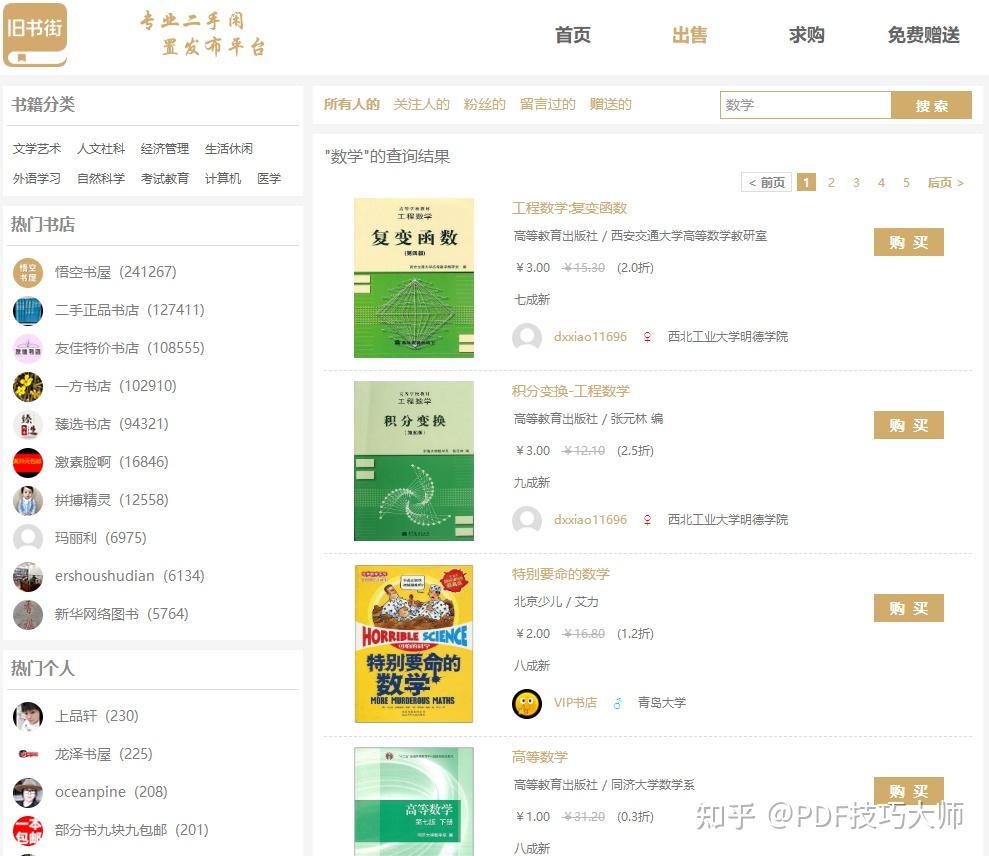Screen dimensions: 989x856
Task: Open oceanpine user avatar
Action: pyautogui.click(x=28, y=792)
